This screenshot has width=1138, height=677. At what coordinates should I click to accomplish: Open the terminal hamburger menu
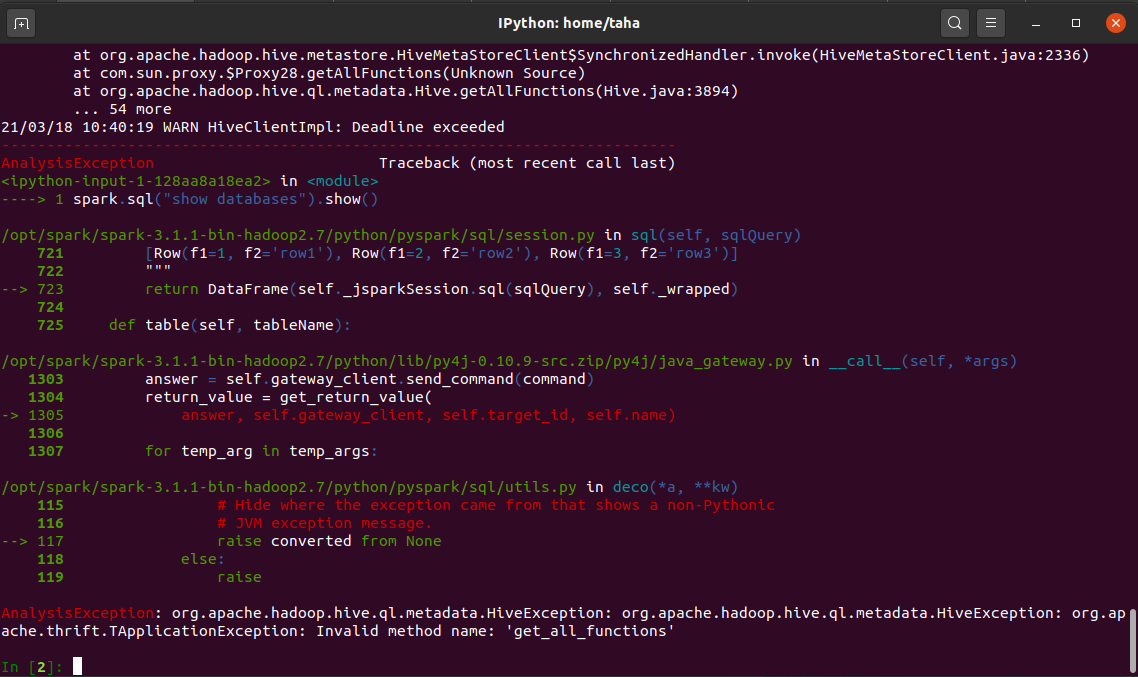click(x=990, y=22)
